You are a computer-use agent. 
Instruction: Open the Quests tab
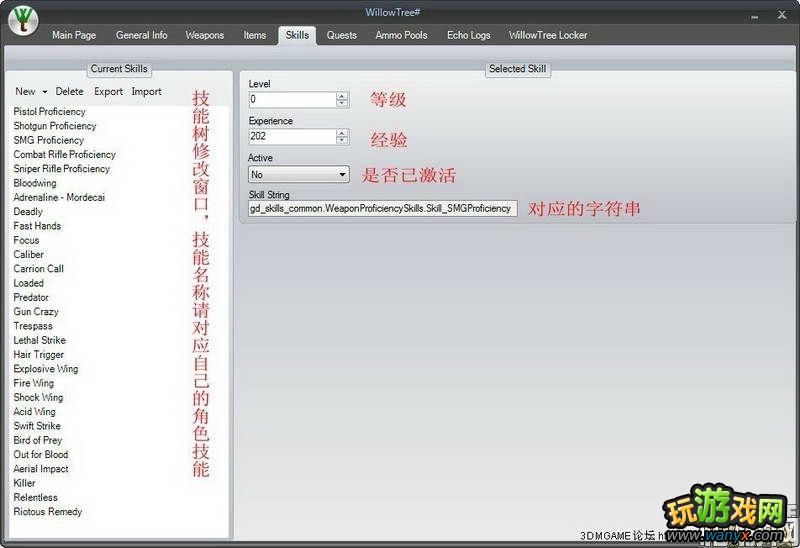341,35
